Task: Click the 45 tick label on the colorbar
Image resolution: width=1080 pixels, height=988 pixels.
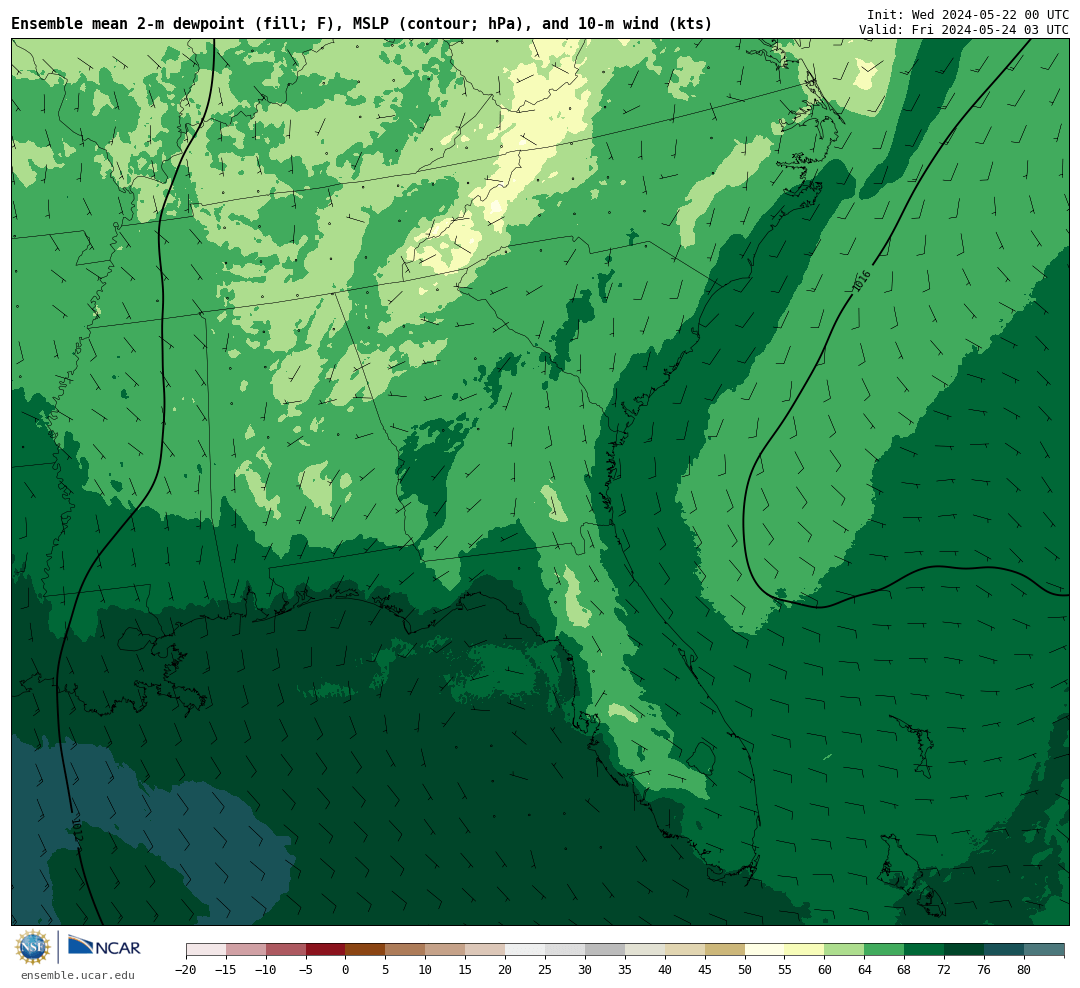Action: [705, 969]
